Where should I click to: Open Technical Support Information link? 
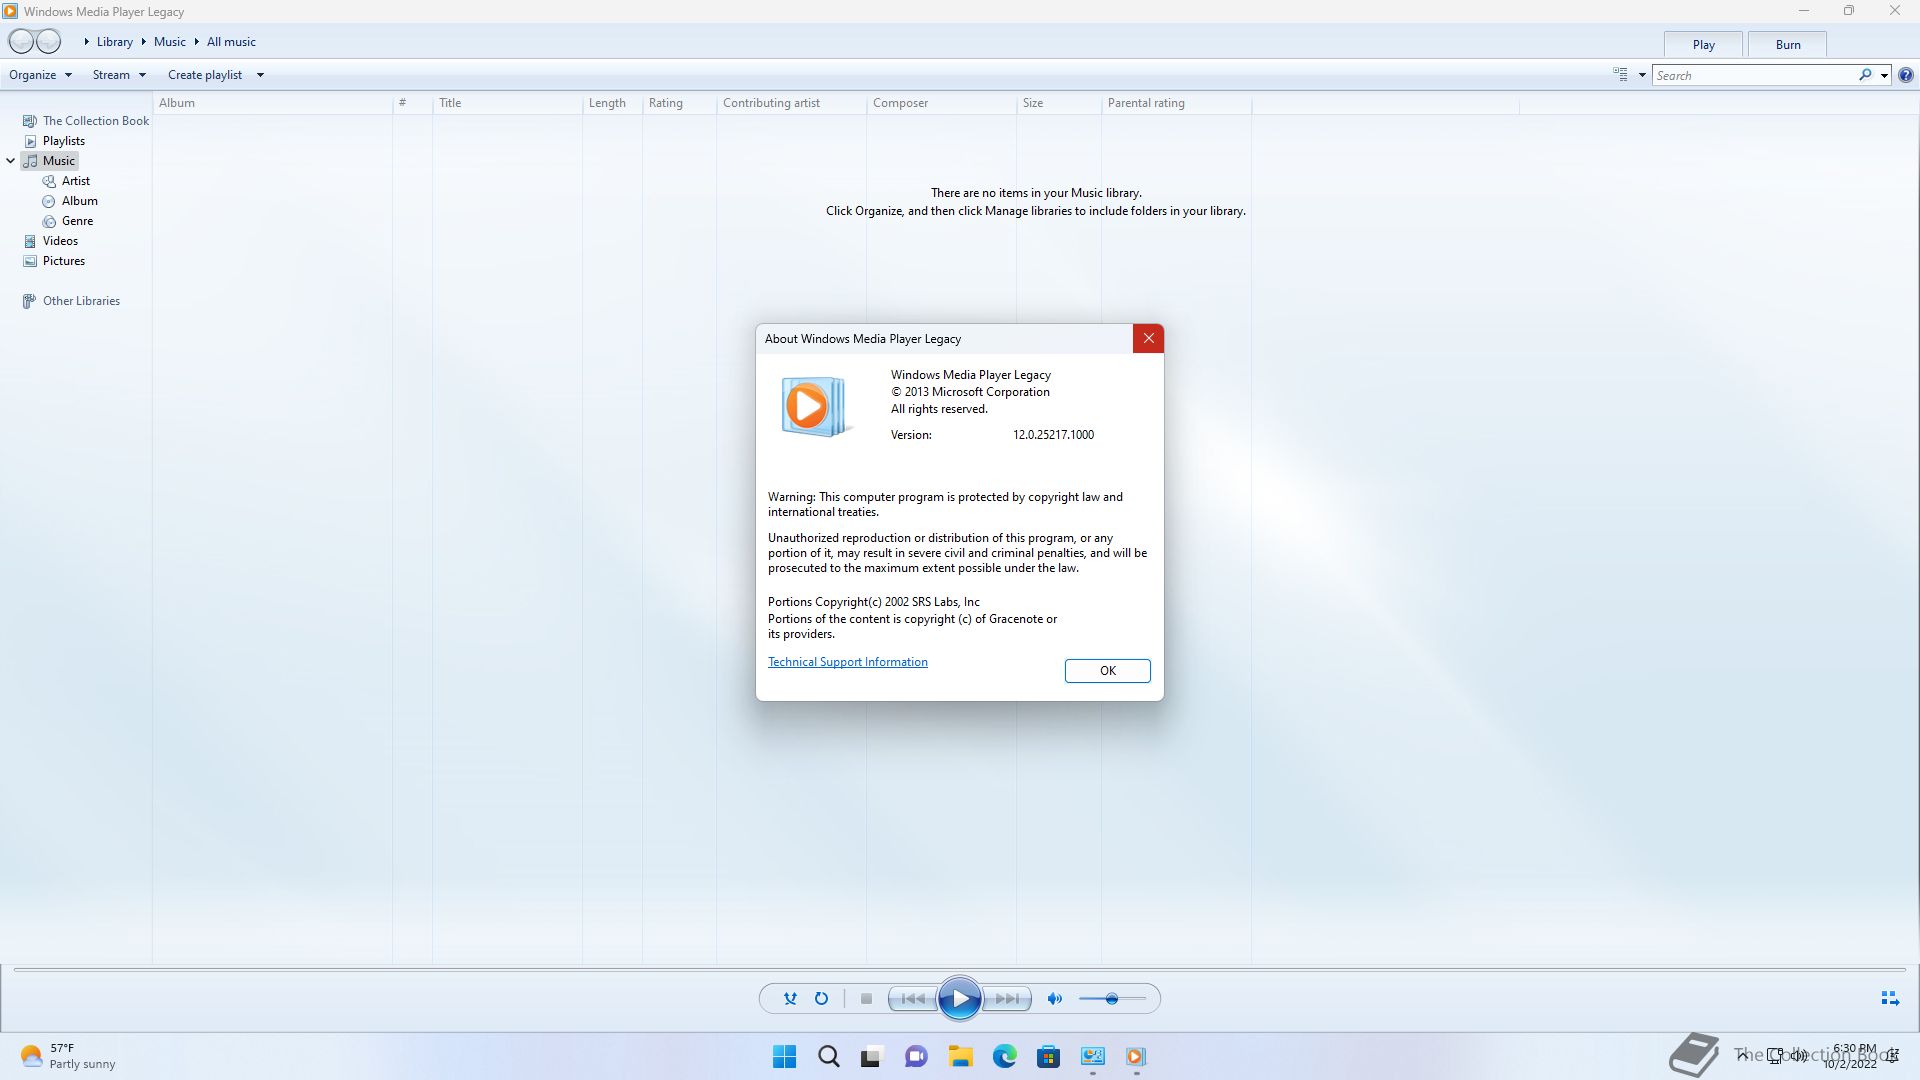tap(847, 662)
